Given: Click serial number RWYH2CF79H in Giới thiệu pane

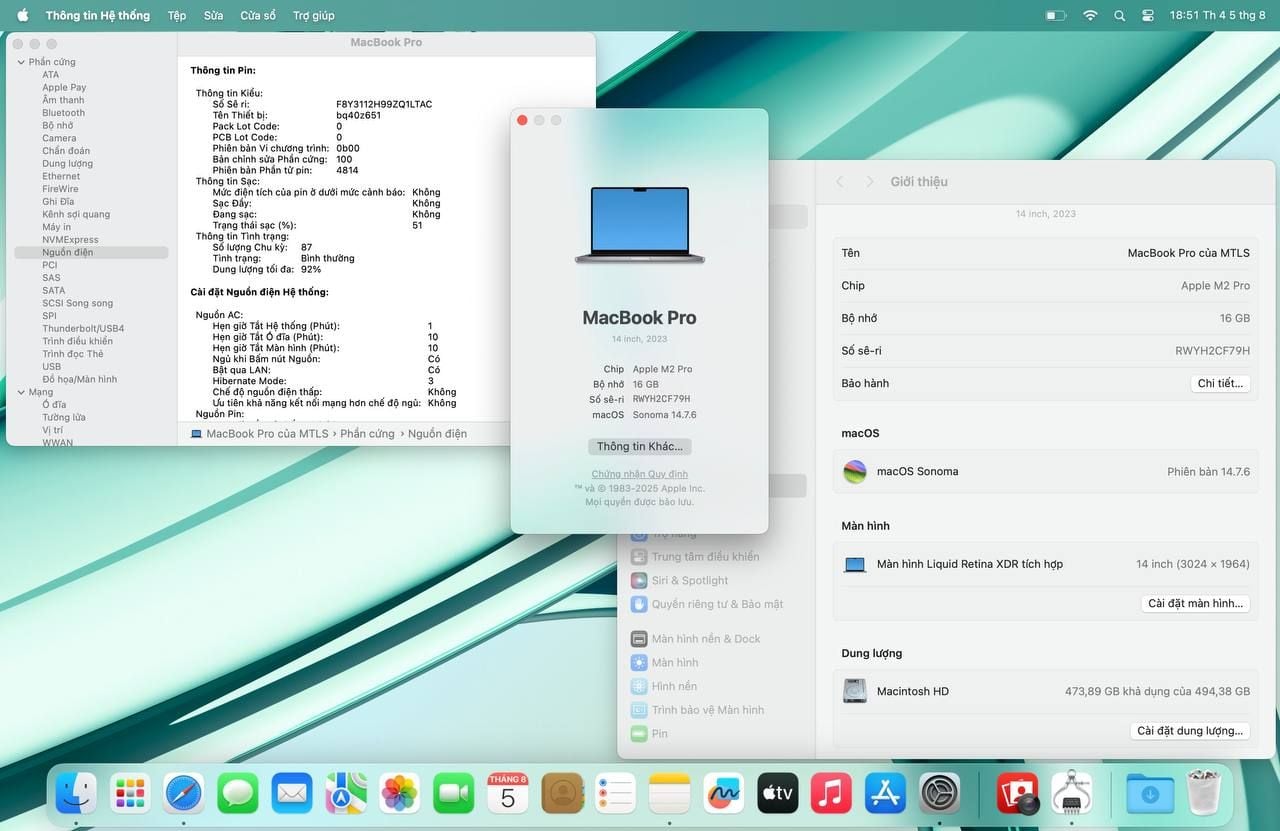Looking at the screenshot, I should pos(1212,351).
